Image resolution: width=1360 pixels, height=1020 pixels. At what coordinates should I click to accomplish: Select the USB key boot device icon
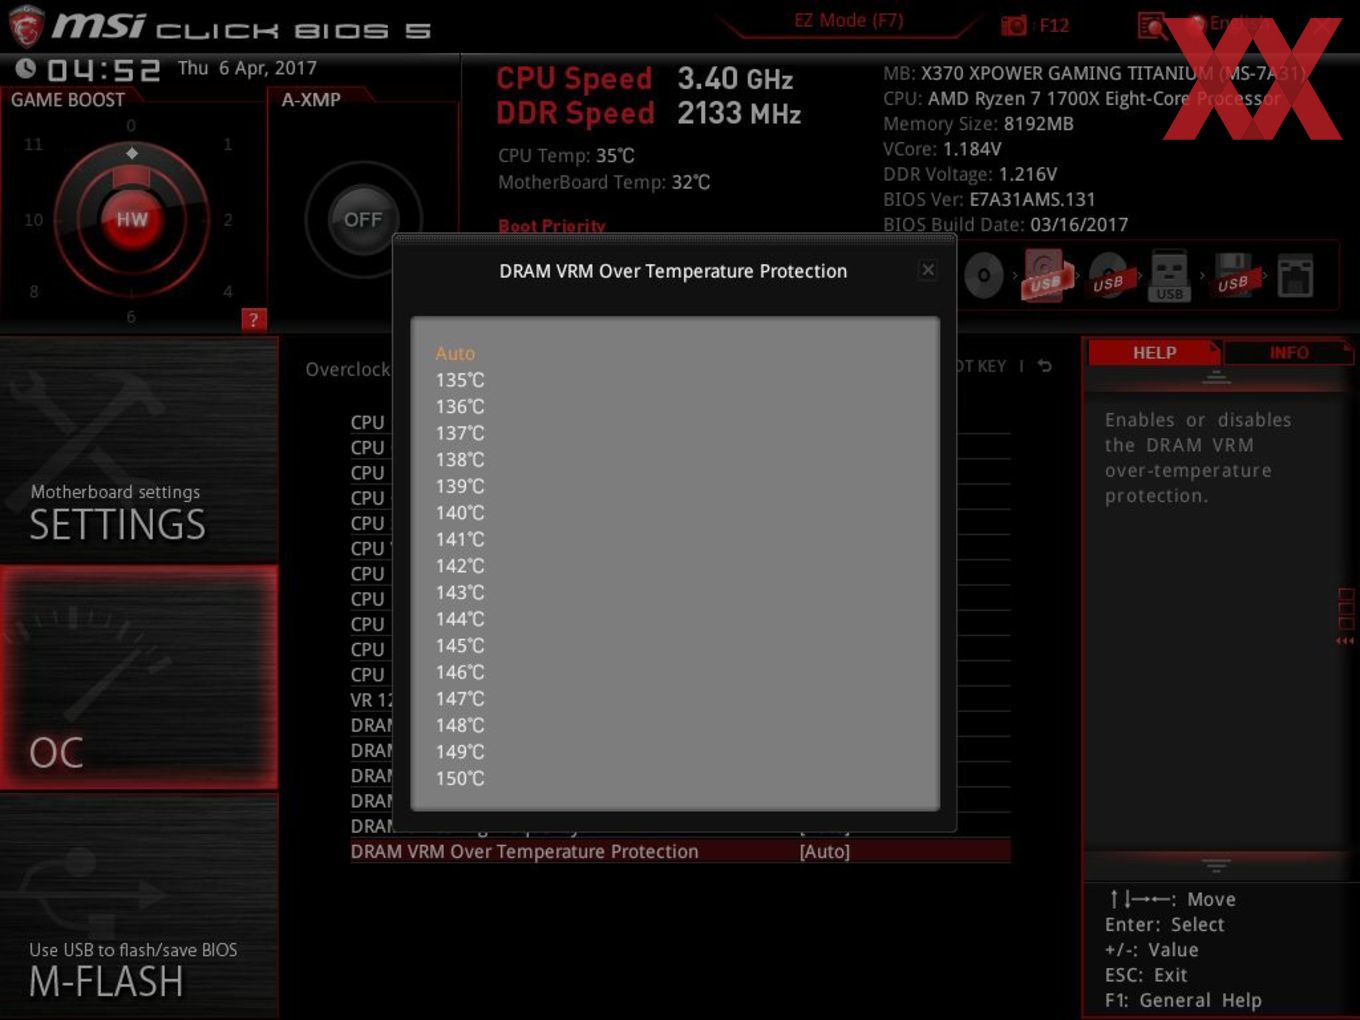click(x=1169, y=275)
